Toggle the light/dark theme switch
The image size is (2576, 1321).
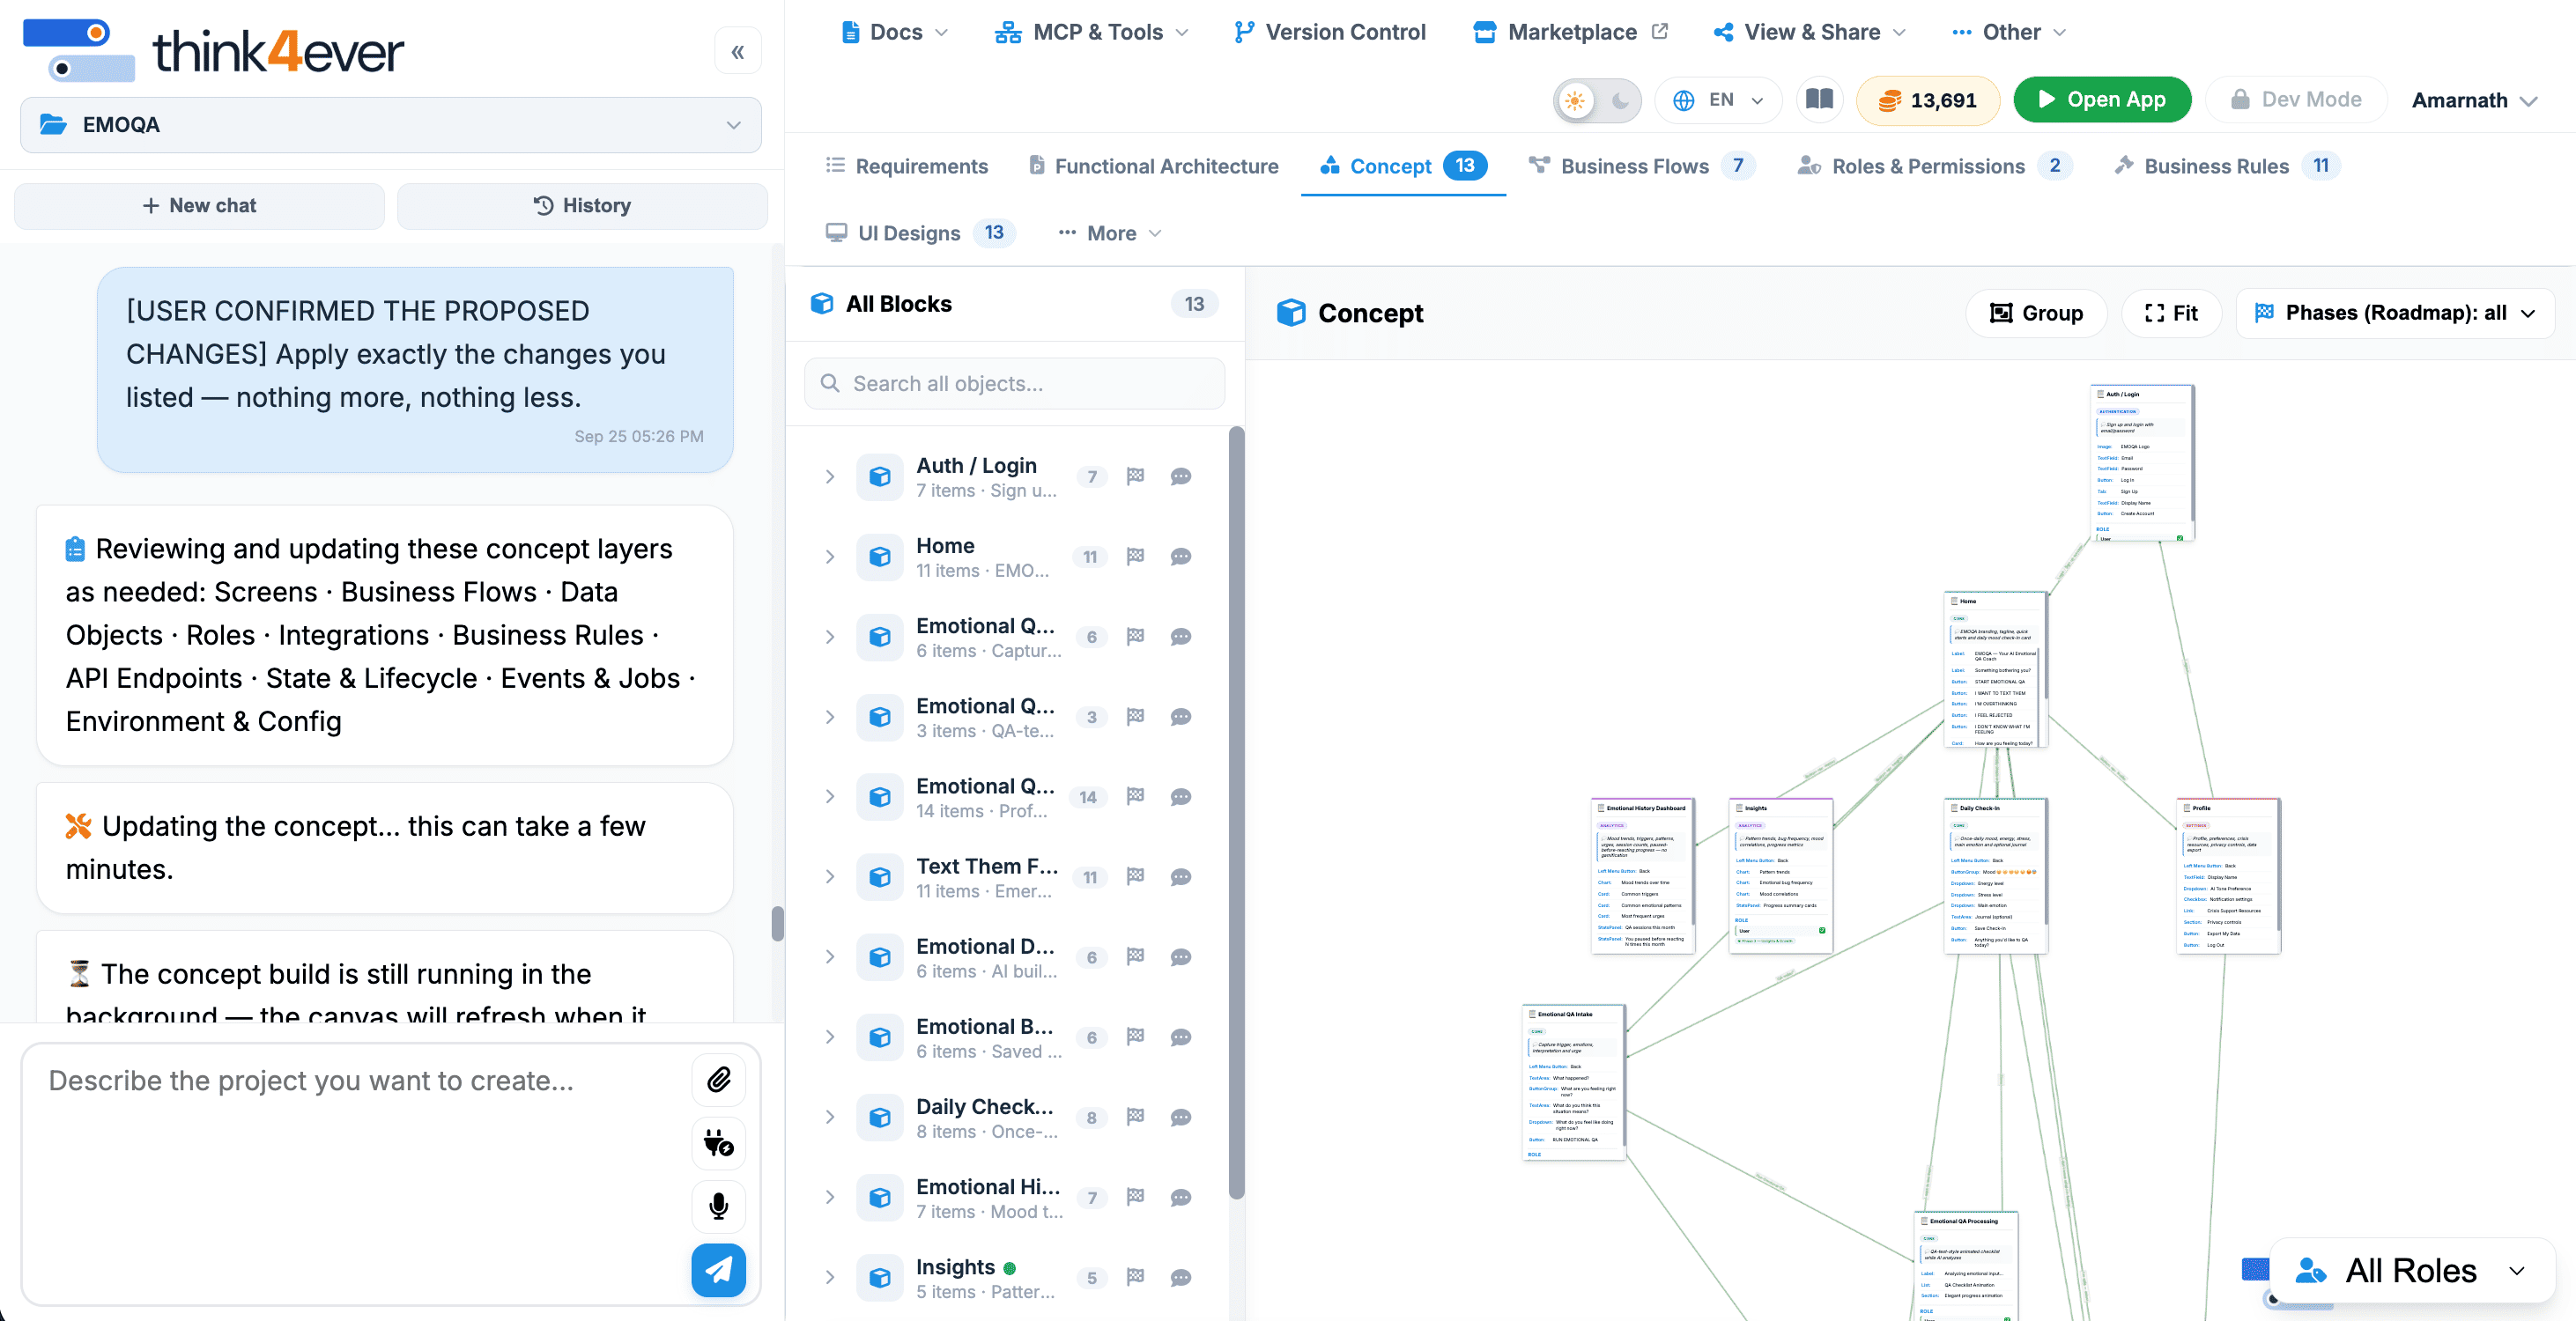1597,100
